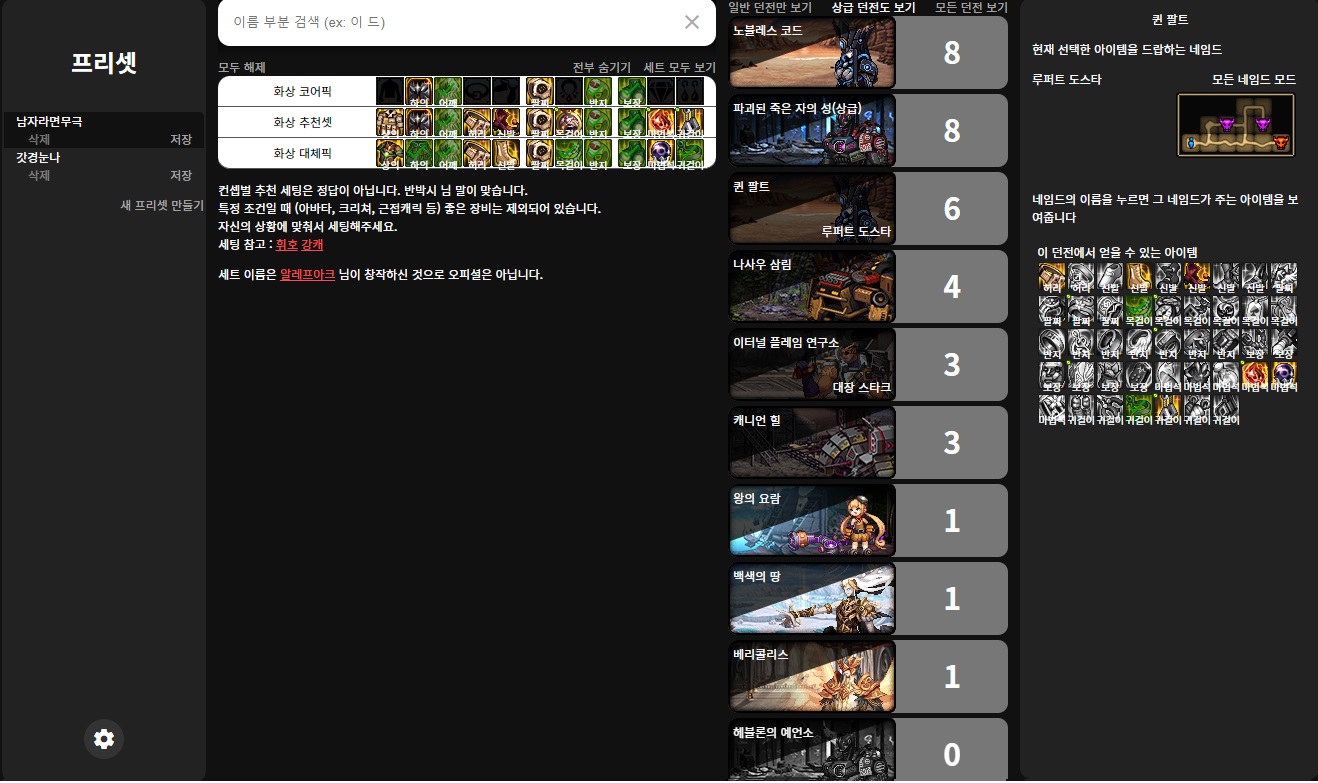Image resolution: width=1318 pixels, height=783 pixels.
Task: Toggle the 화상 추천셋 set row
Action: pos(296,122)
